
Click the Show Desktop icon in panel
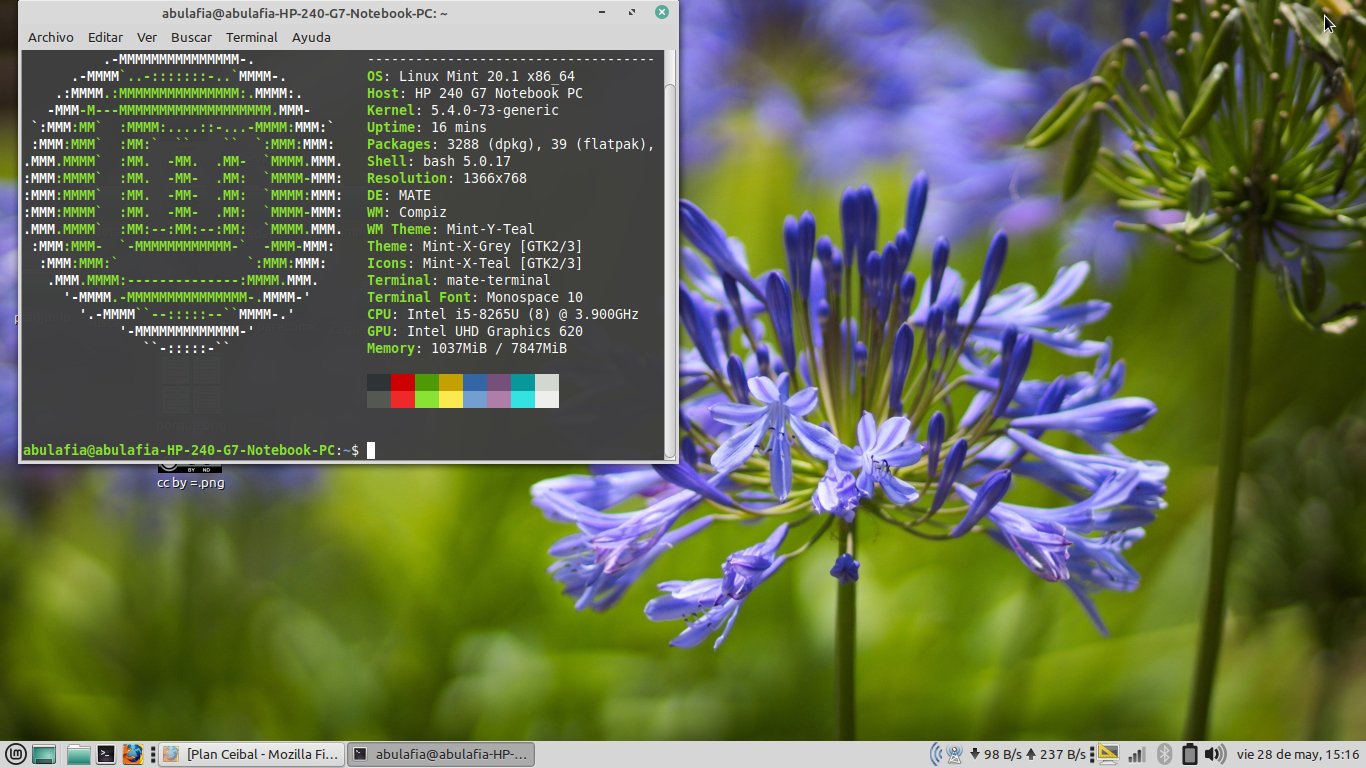43,755
